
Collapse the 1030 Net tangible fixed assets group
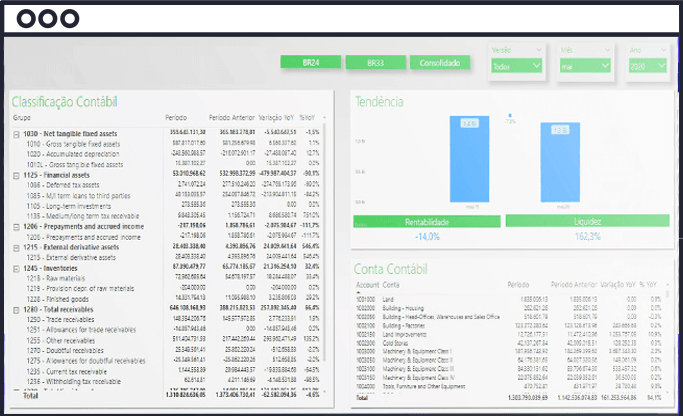16,135
